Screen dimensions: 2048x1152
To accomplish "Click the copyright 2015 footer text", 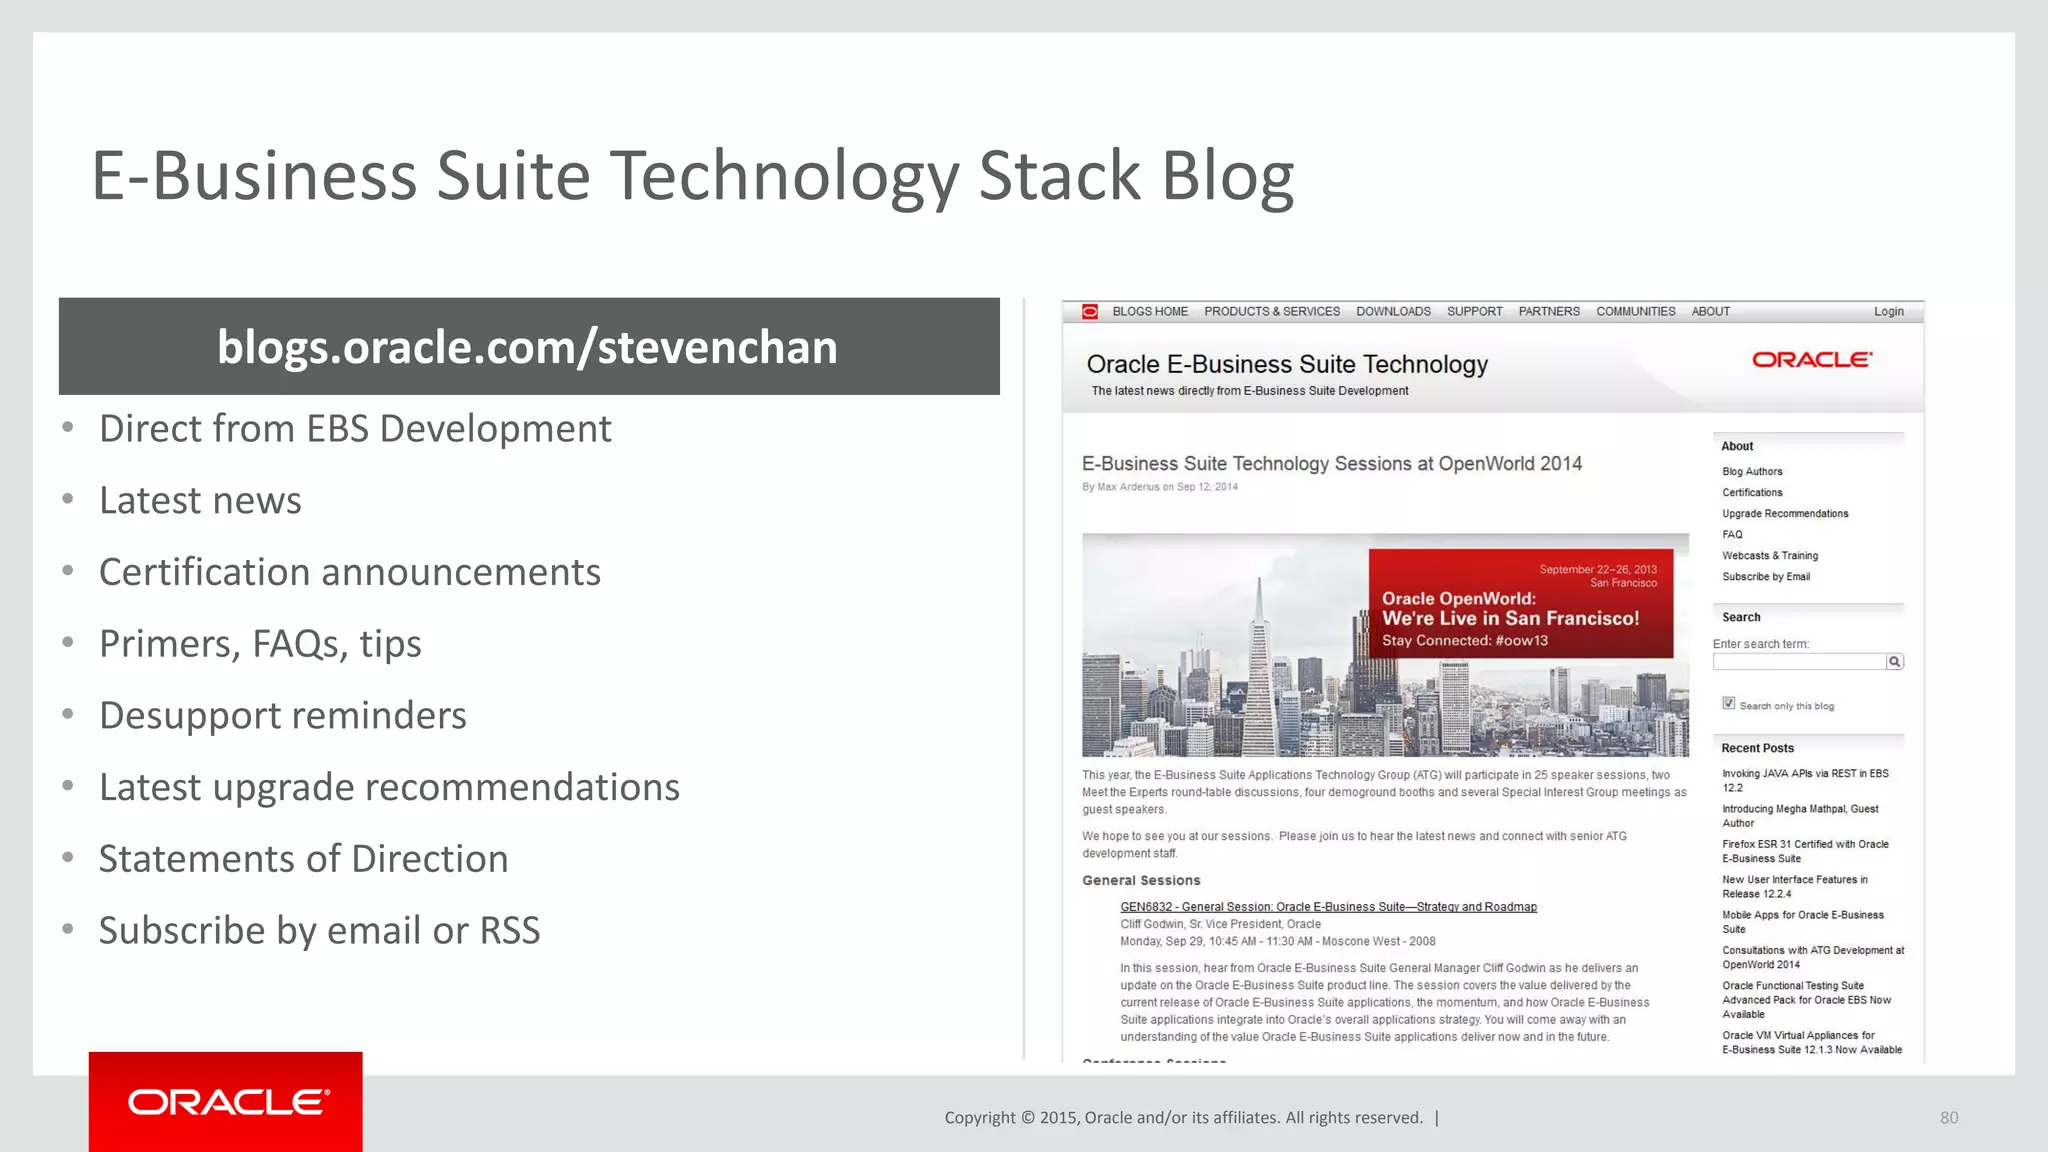I will pyautogui.click(x=1184, y=1118).
